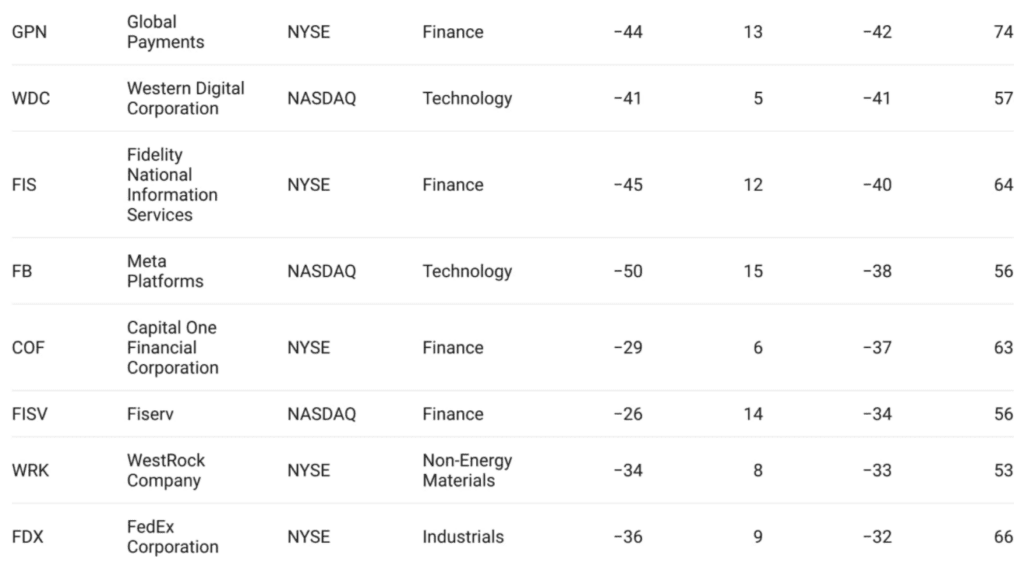Click NASDAQ exchange in the Fiserv row

click(321, 414)
